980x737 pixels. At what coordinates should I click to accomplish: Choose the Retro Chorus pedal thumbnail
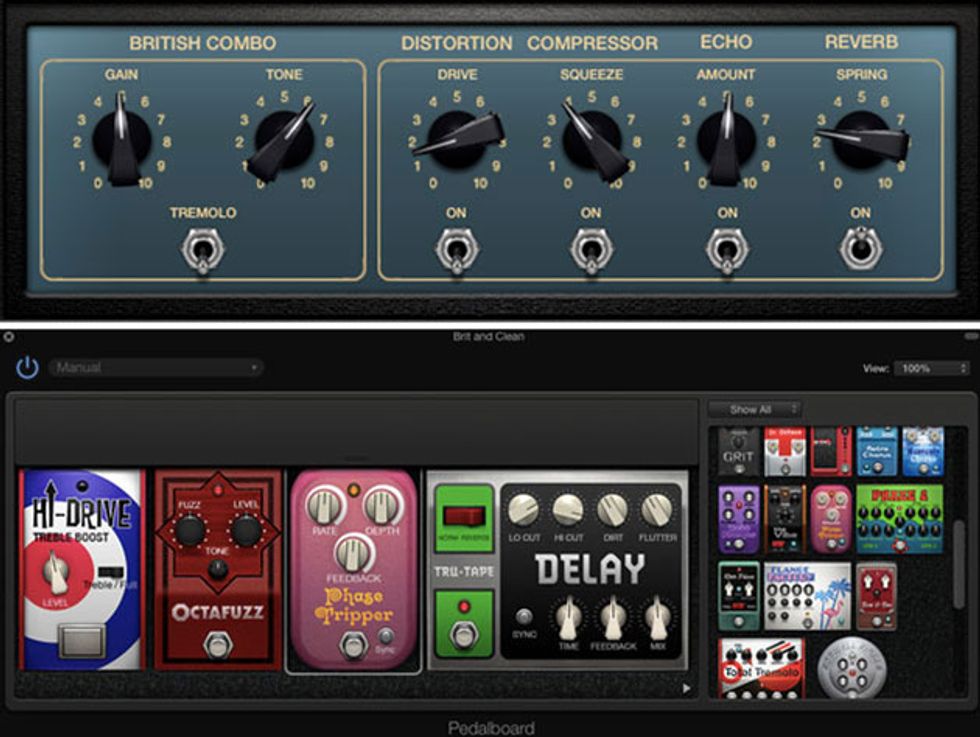coord(878,452)
